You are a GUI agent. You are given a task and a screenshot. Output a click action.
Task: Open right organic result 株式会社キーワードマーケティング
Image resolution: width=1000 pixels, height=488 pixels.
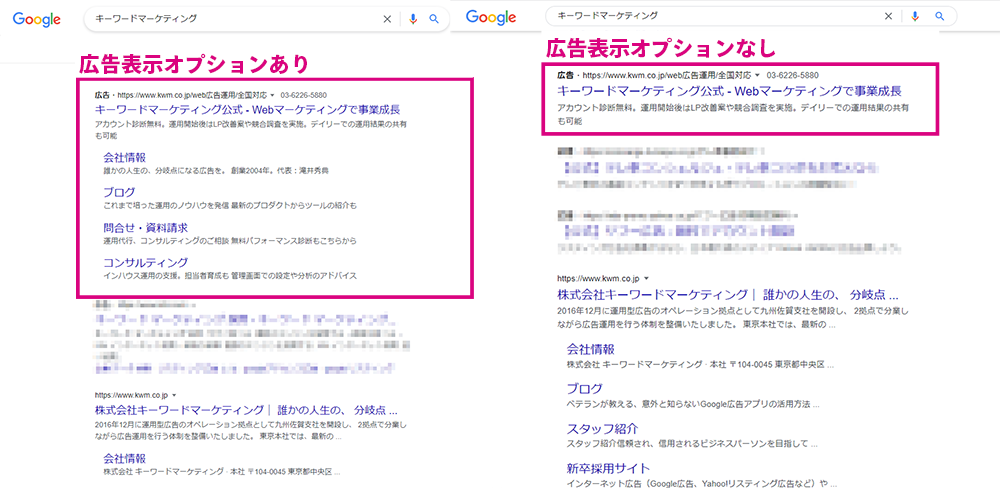(x=728, y=296)
